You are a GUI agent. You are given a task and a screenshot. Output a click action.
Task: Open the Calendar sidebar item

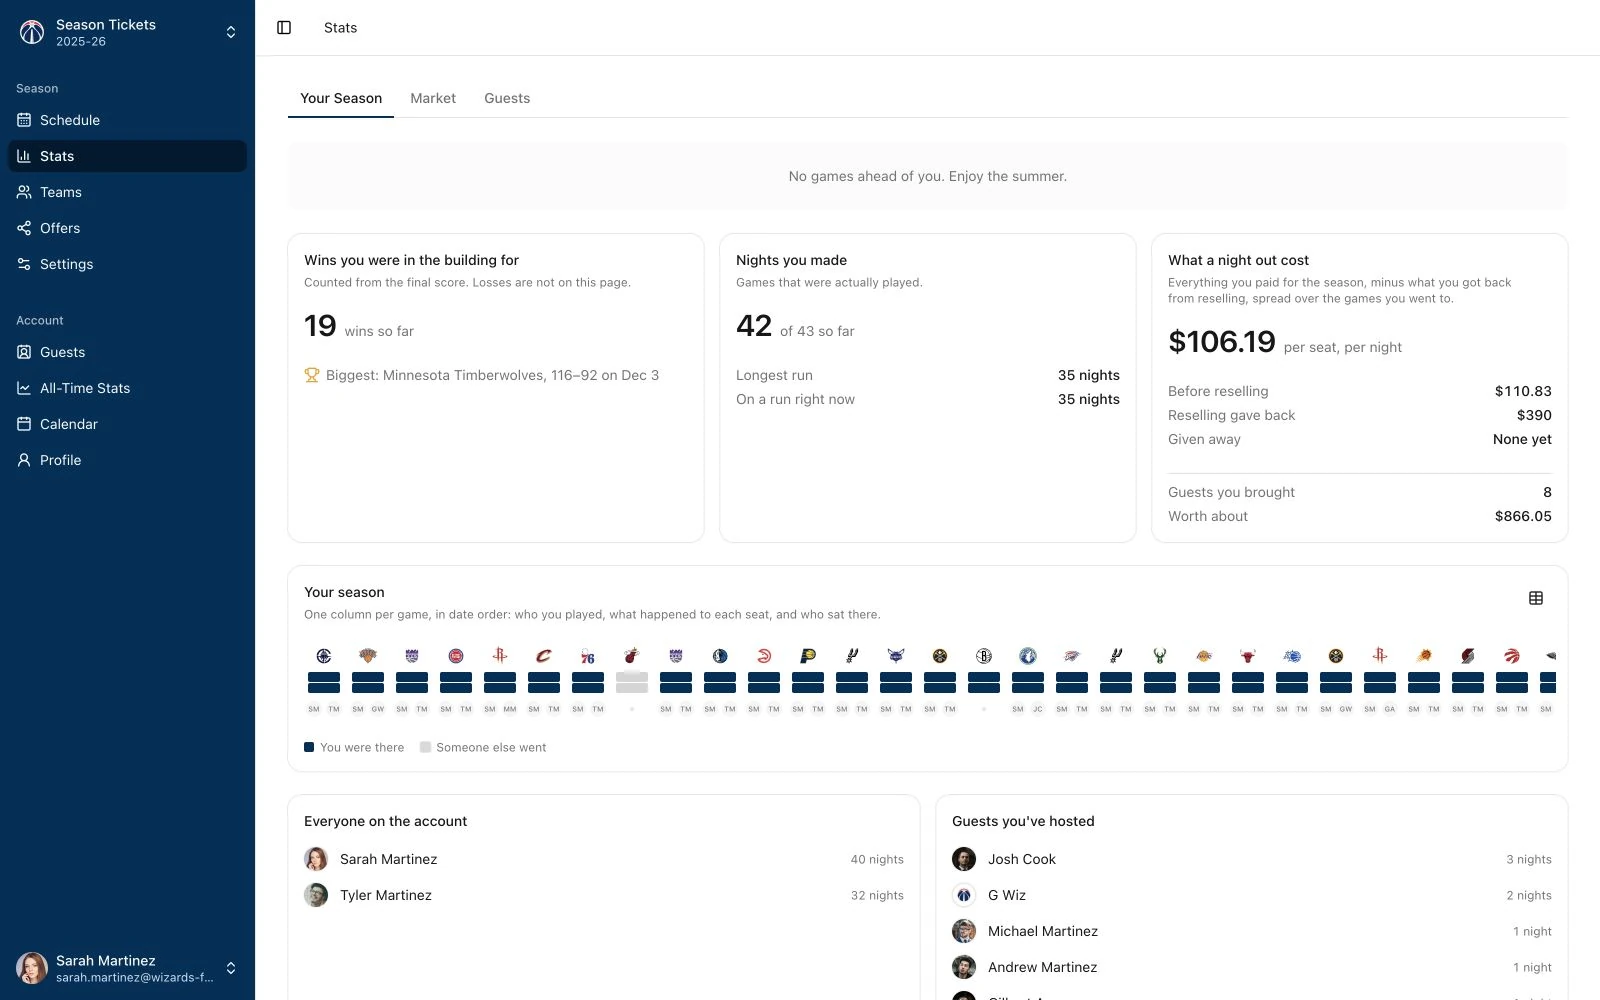point(127,424)
